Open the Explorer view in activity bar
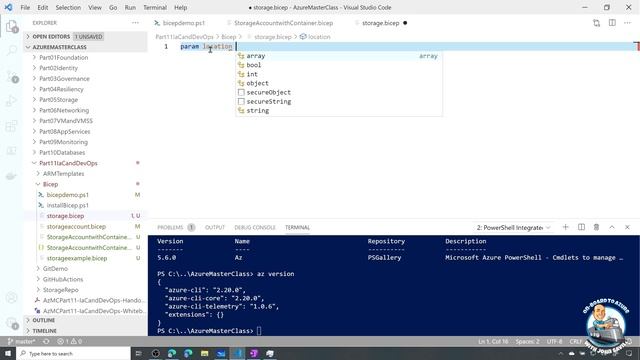Image resolution: width=640 pixels, height=360 pixels. tap(12, 27)
